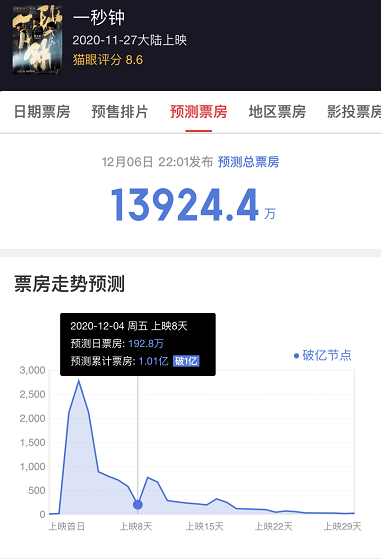
Task: Click the 上映22天 axis label
Action: [273, 526]
